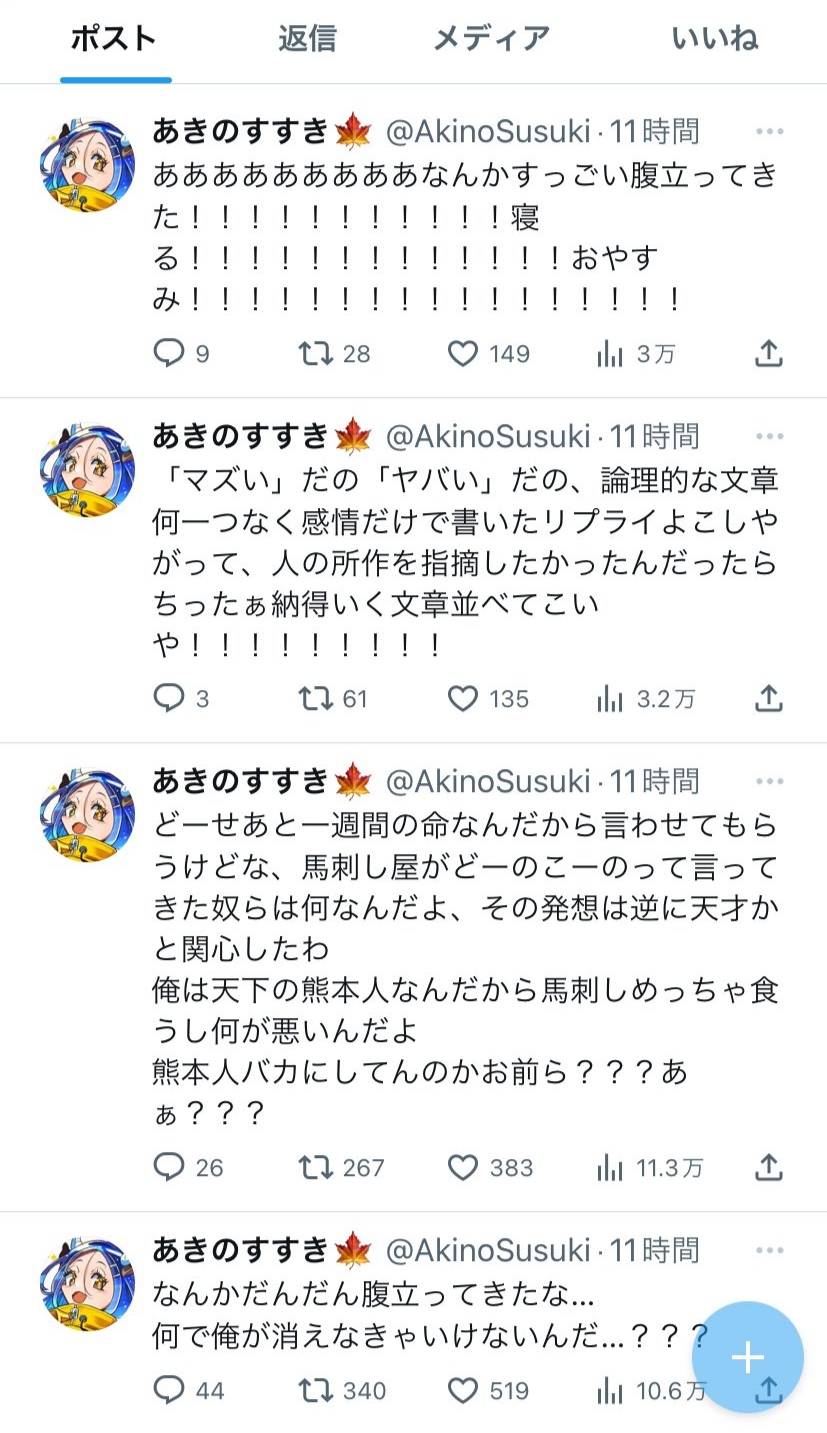Screen dimensions: 827x1433
Task: Repost the post with 340 reposts
Action: click(x=316, y=1390)
